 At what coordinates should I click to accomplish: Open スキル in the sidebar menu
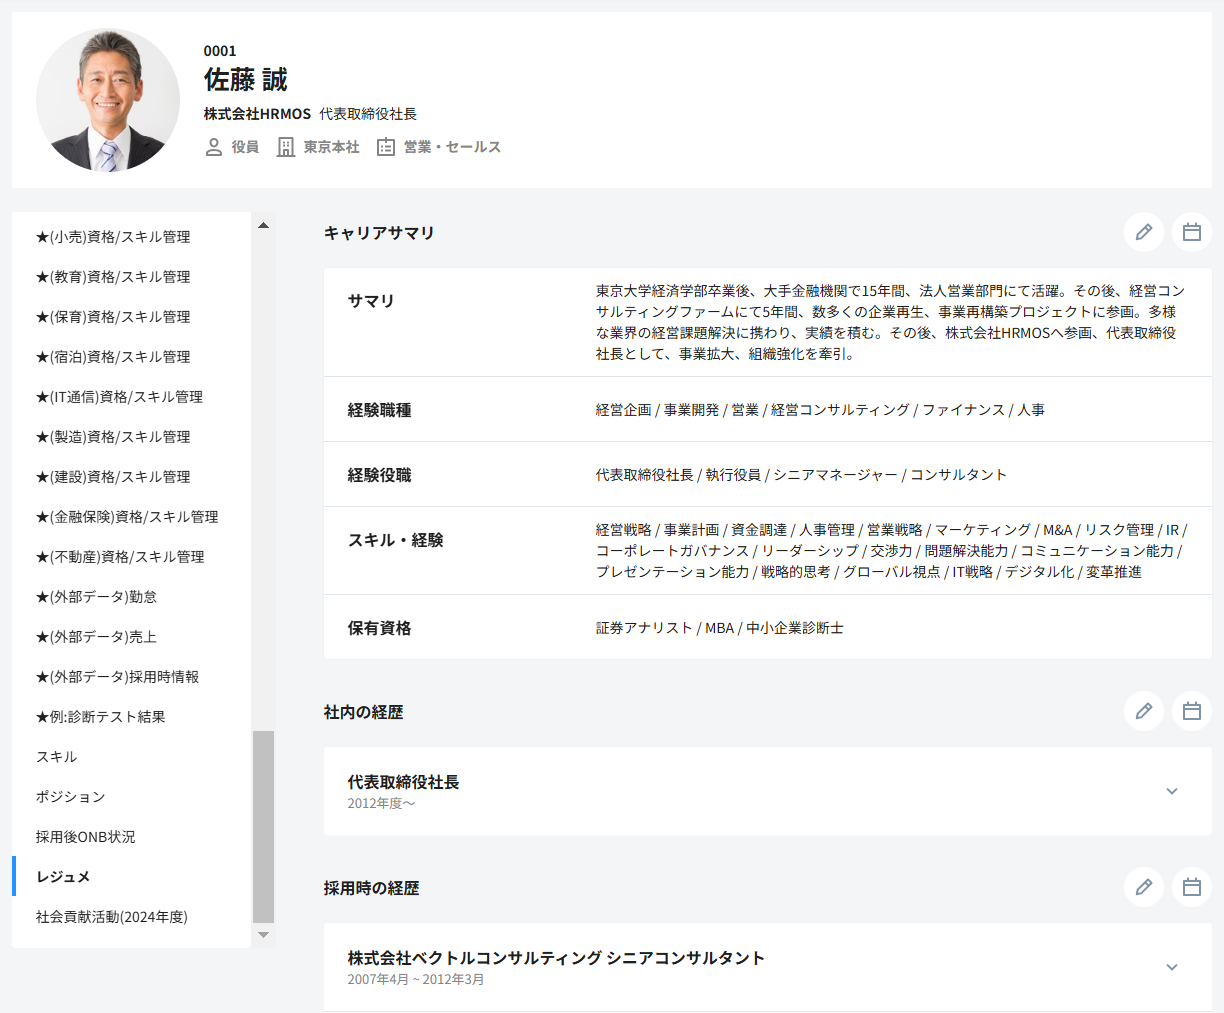click(x=56, y=757)
